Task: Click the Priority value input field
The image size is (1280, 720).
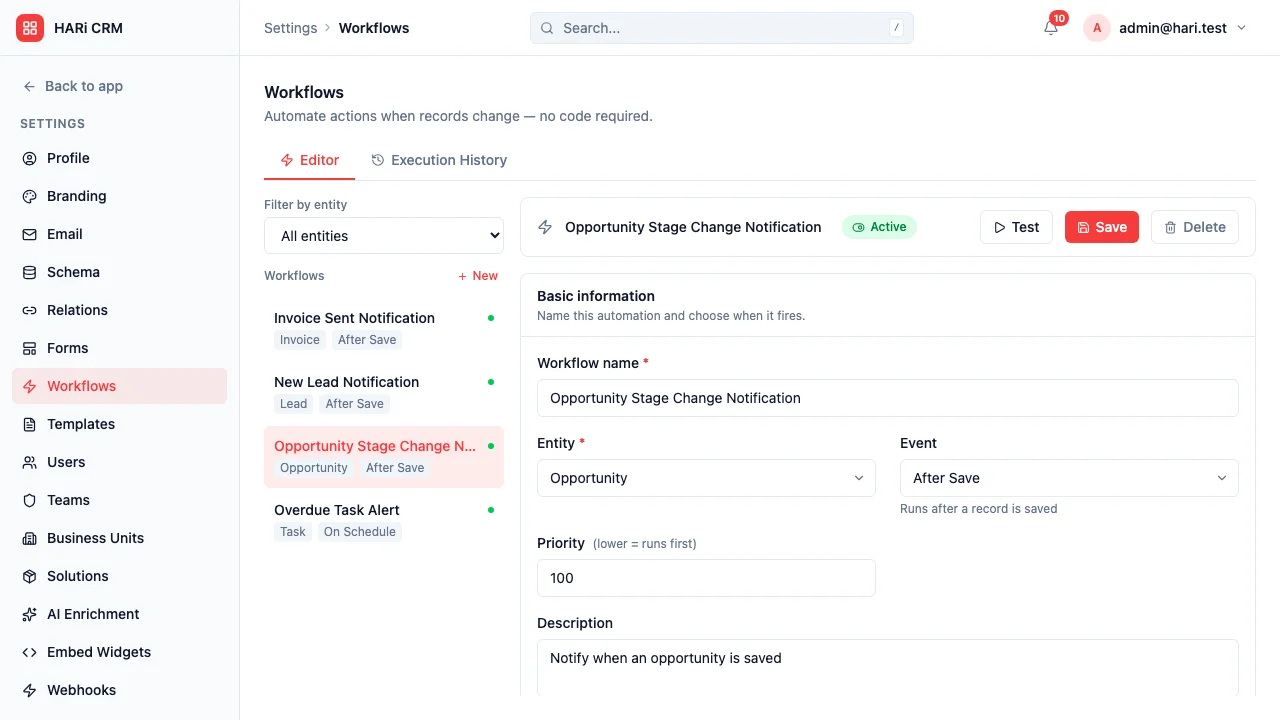Action: pos(706,578)
